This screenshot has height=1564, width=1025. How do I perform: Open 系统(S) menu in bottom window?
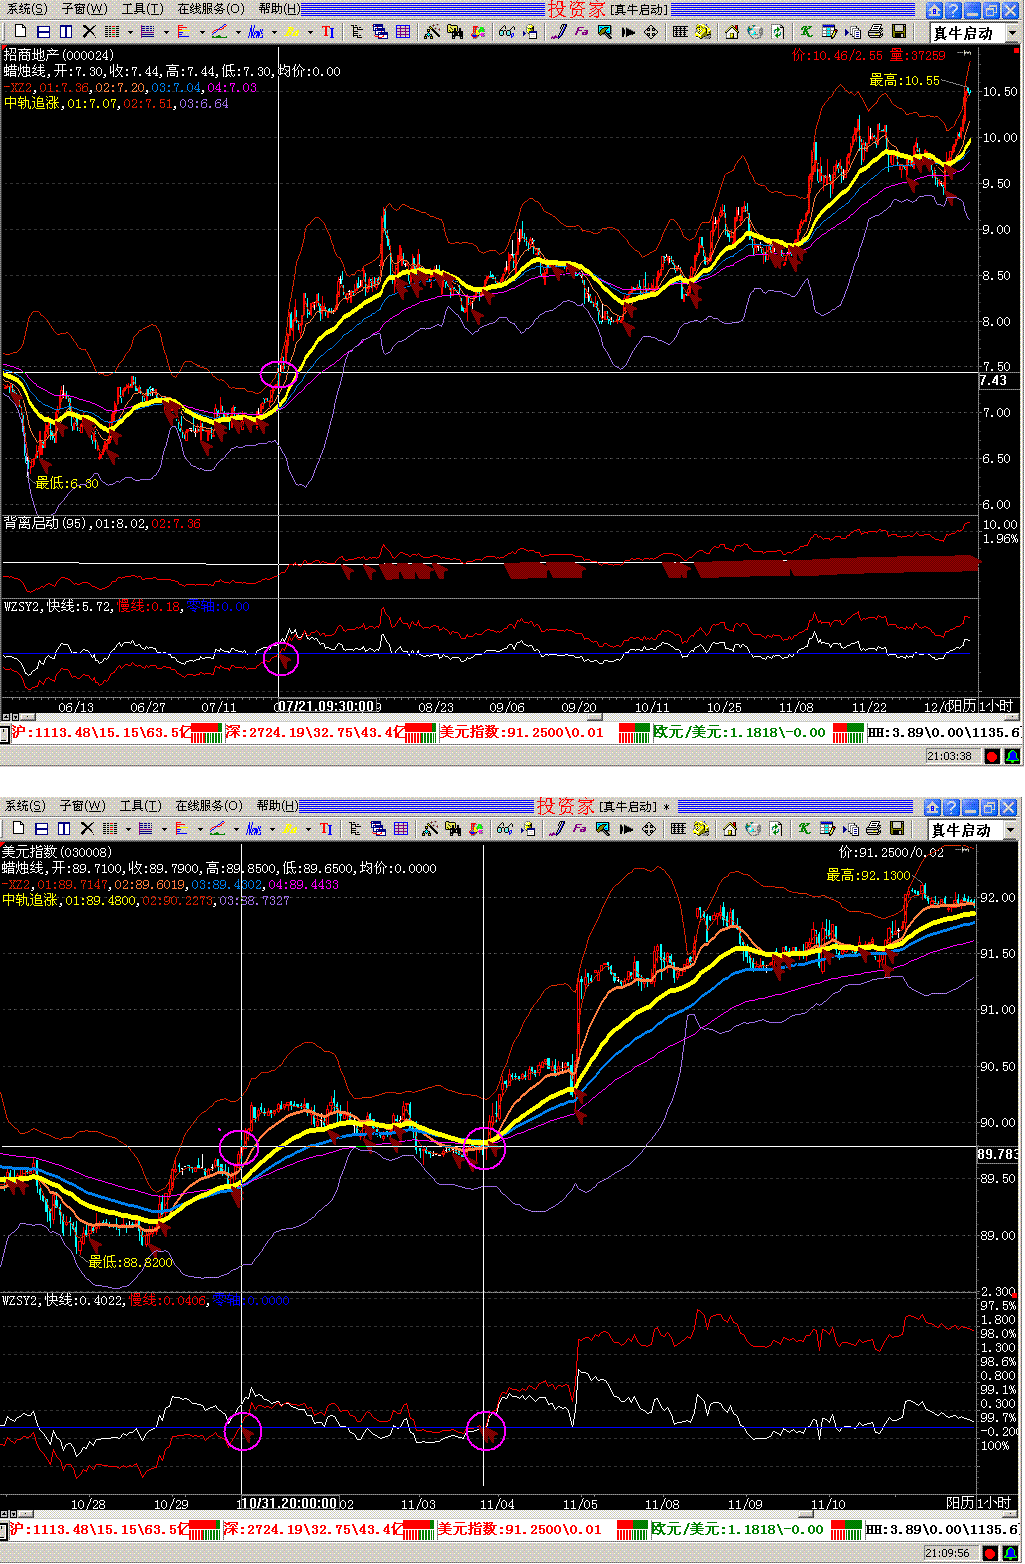(25, 806)
